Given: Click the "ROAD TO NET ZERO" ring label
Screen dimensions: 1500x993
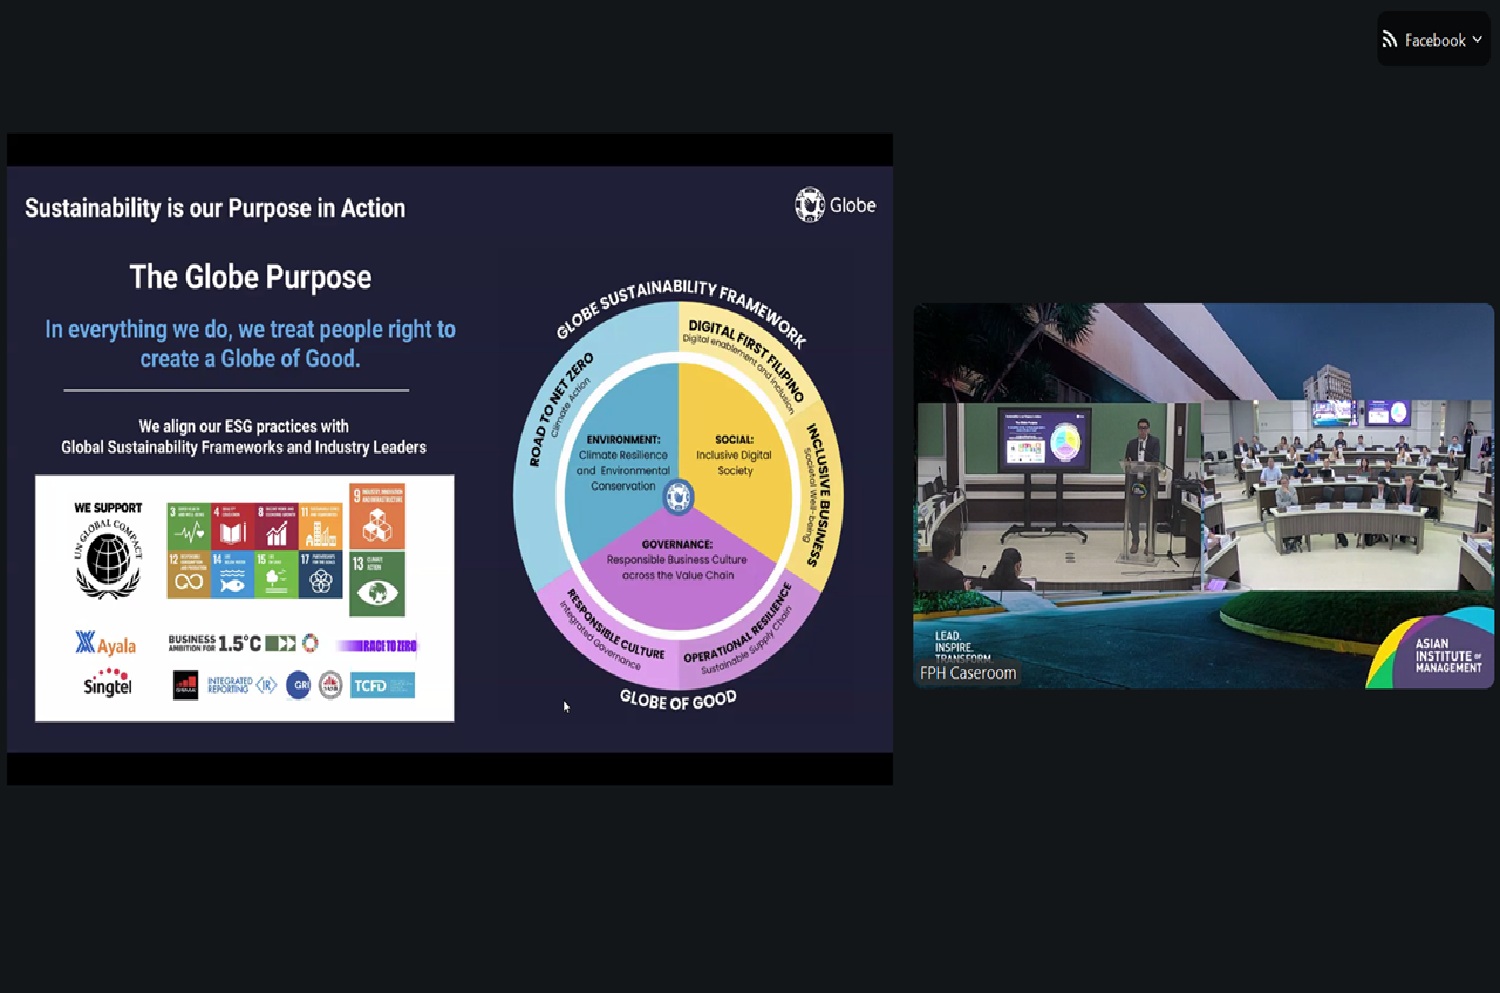Looking at the screenshot, I should [x=560, y=408].
